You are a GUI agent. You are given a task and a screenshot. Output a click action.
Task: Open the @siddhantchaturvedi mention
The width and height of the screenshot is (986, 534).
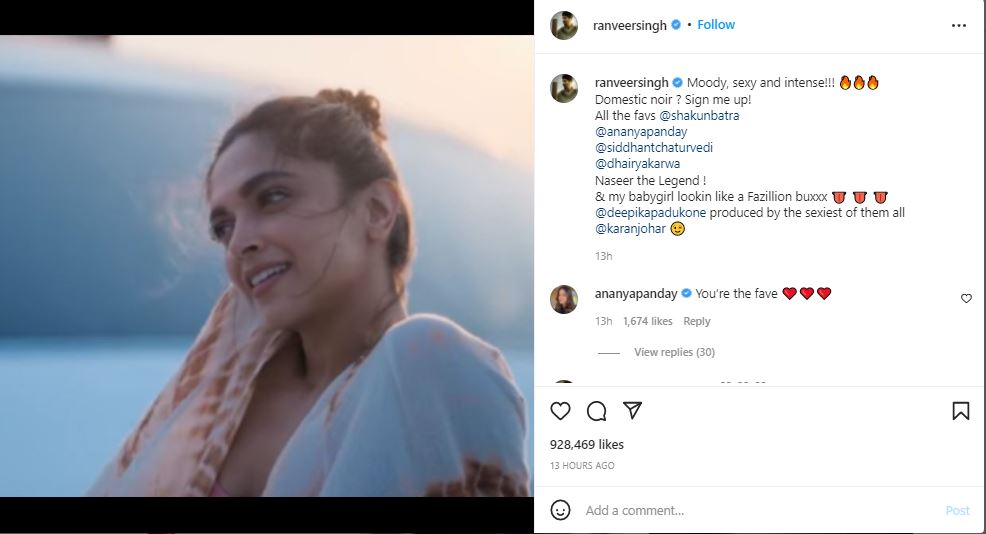click(654, 148)
